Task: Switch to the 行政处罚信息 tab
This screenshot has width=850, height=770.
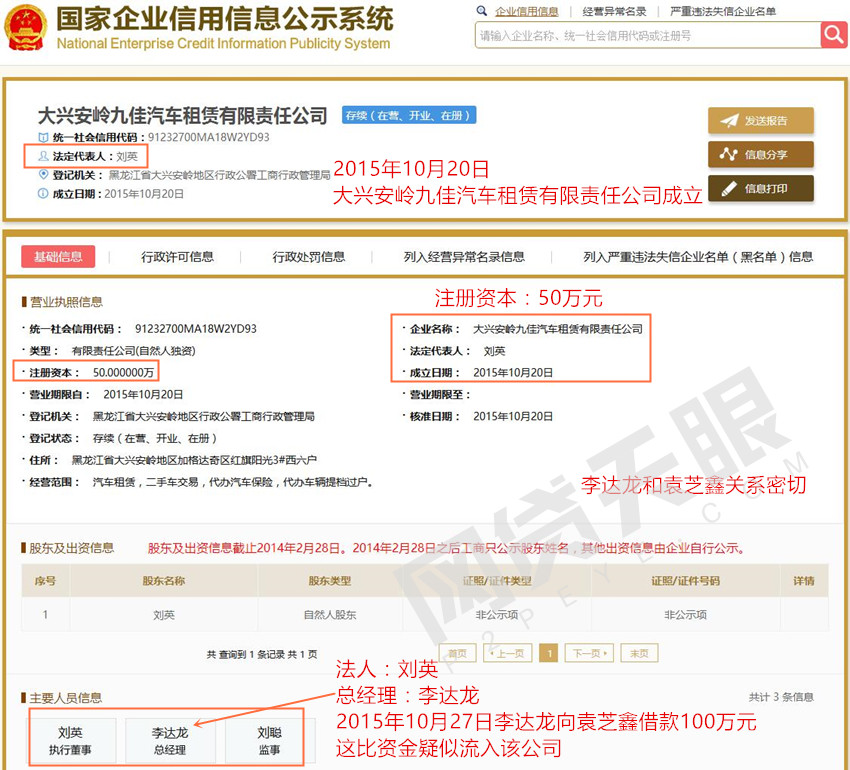Action: [x=308, y=256]
